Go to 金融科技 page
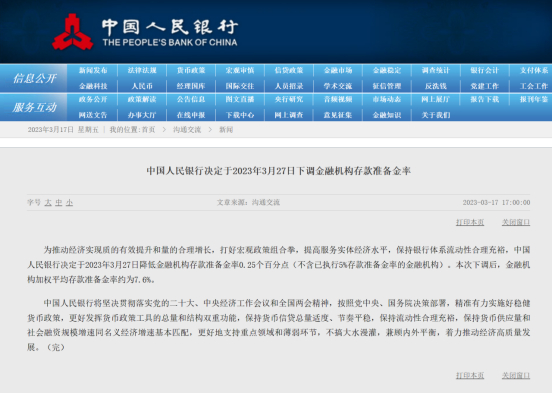 coord(93,86)
